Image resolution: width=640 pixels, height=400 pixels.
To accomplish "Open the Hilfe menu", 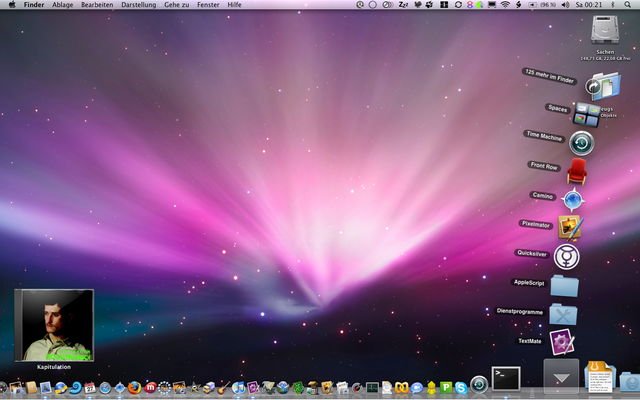I will [x=234, y=4].
